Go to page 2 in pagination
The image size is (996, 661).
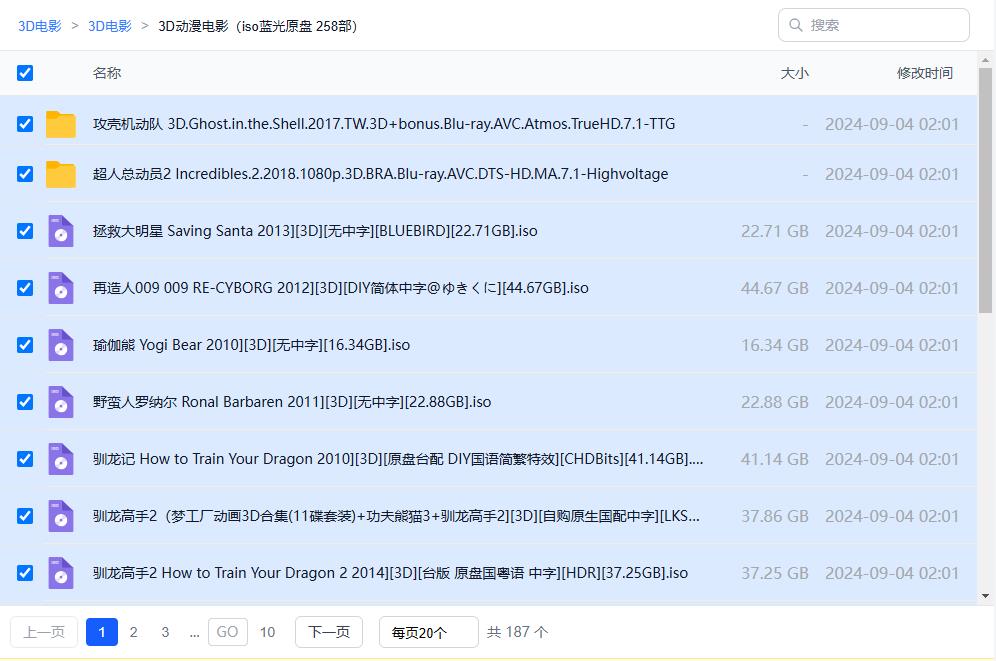(x=133, y=632)
